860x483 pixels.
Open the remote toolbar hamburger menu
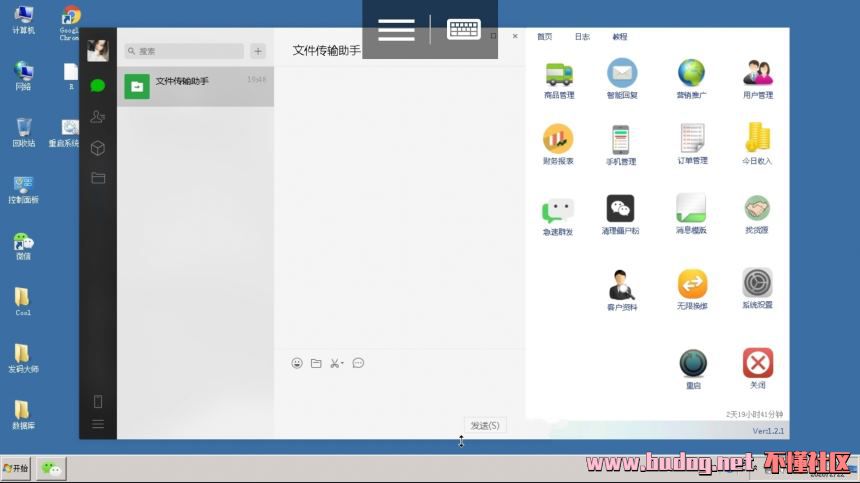click(x=397, y=30)
